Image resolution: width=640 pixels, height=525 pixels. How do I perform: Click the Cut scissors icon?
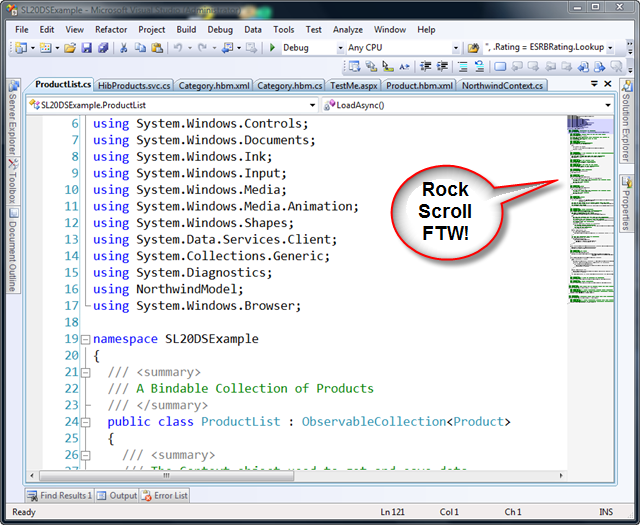tap(124, 47)
